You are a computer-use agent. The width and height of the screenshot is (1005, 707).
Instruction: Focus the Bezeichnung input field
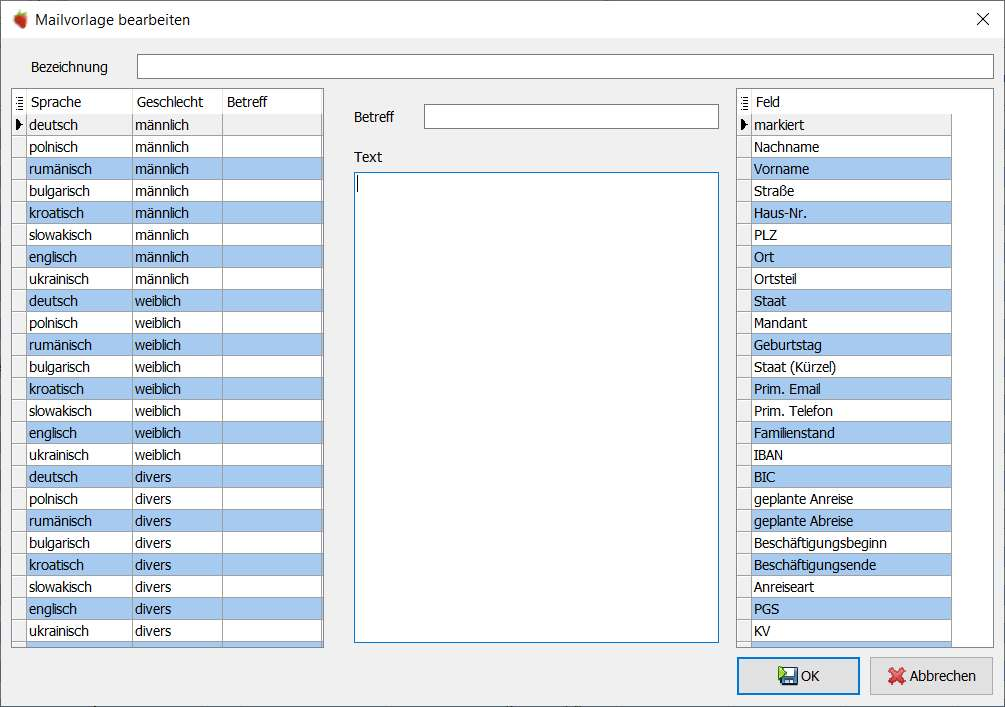(x=565, y=67)
